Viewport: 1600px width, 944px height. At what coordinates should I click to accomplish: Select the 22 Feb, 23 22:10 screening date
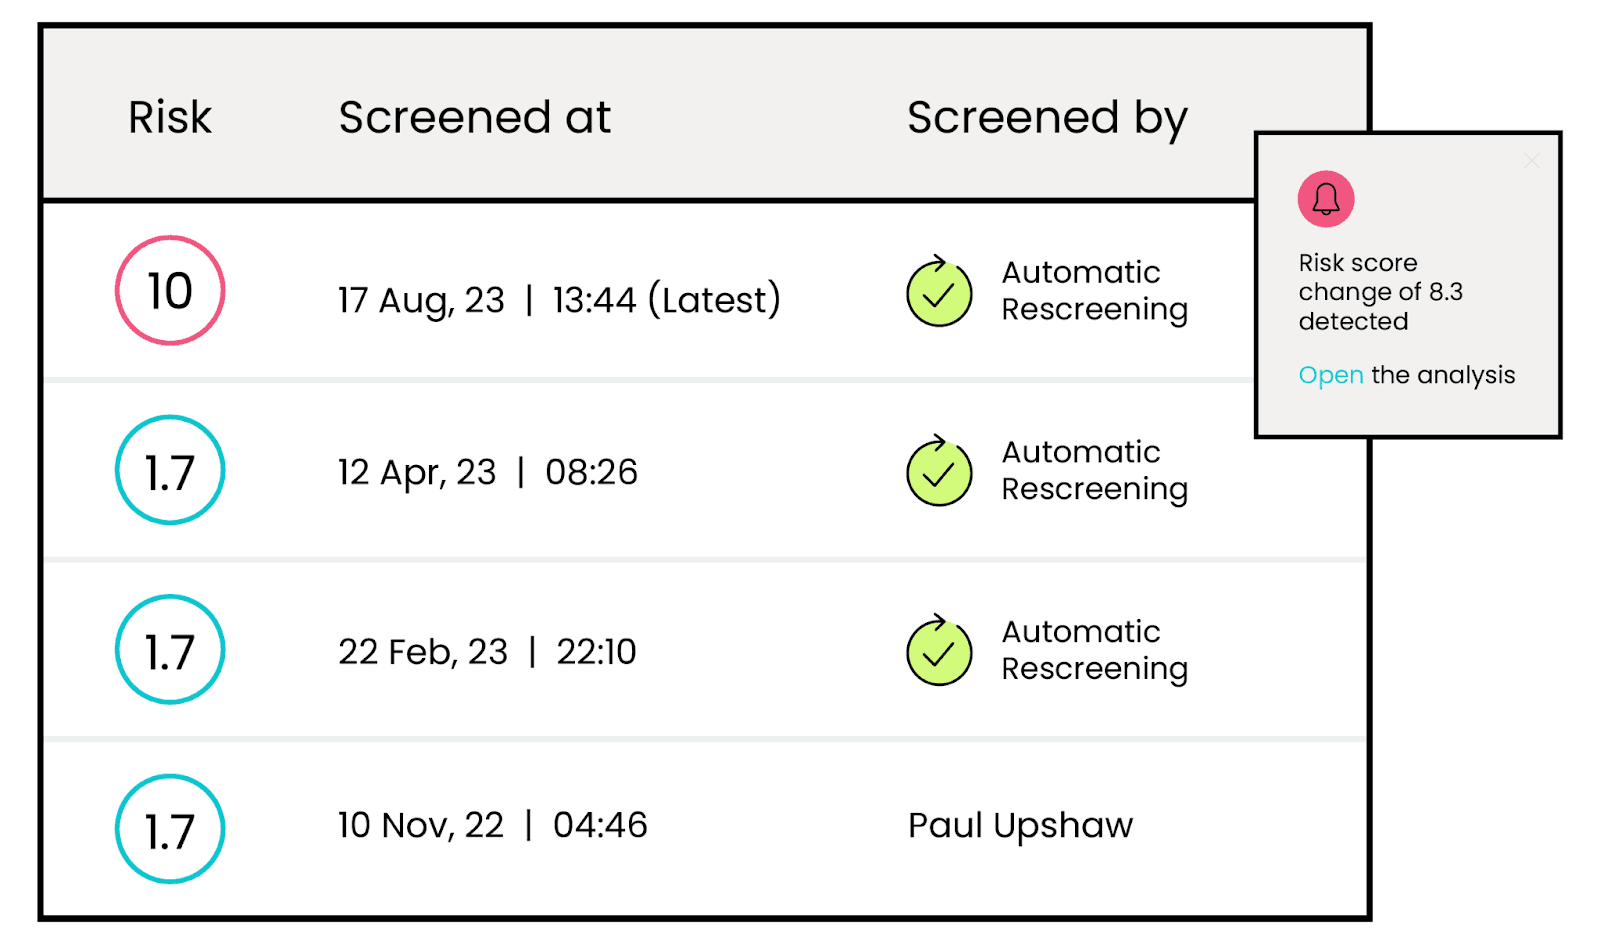point(487,652)
